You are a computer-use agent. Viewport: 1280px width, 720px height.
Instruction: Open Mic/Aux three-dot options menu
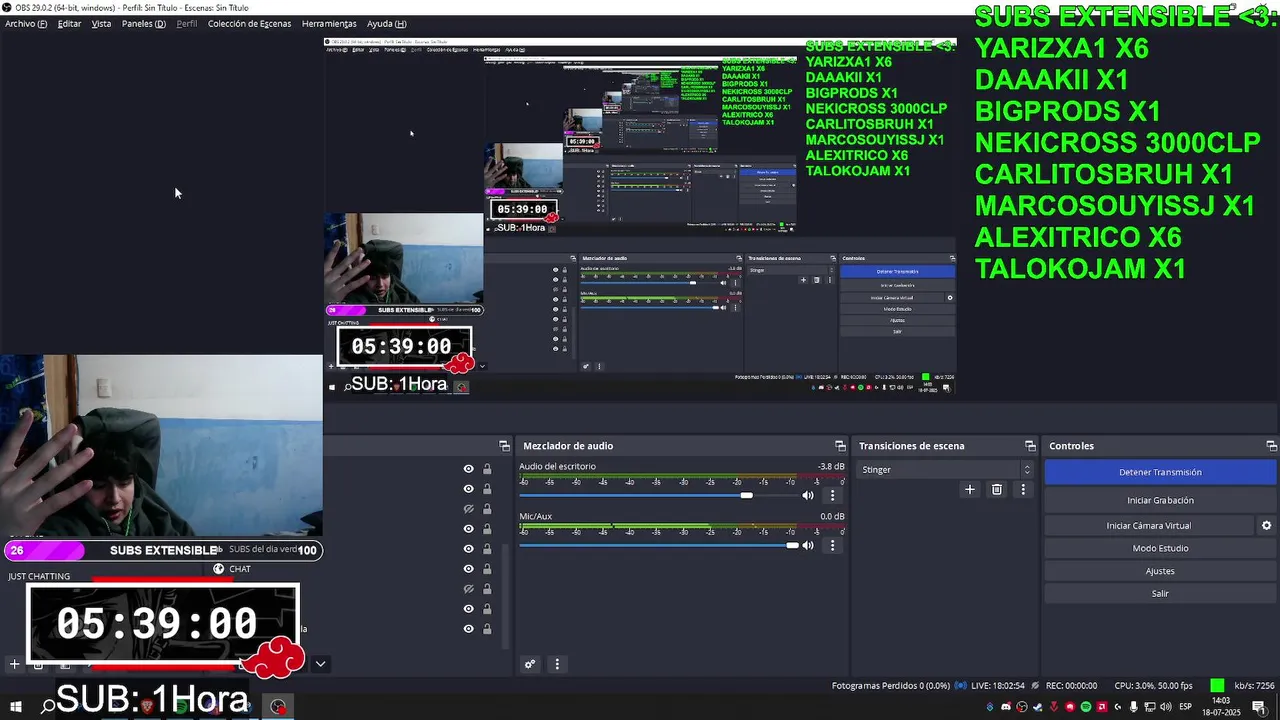(832, 545)
